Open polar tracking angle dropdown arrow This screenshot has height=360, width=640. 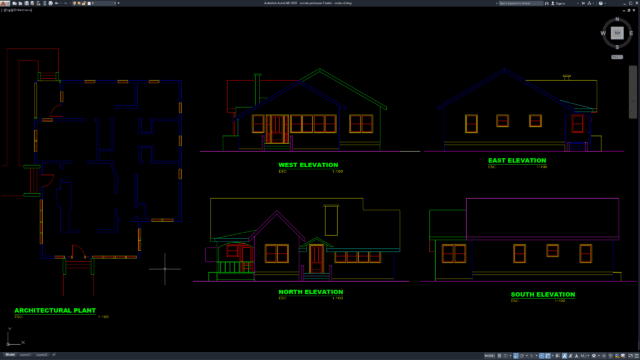tap(527, 356)
